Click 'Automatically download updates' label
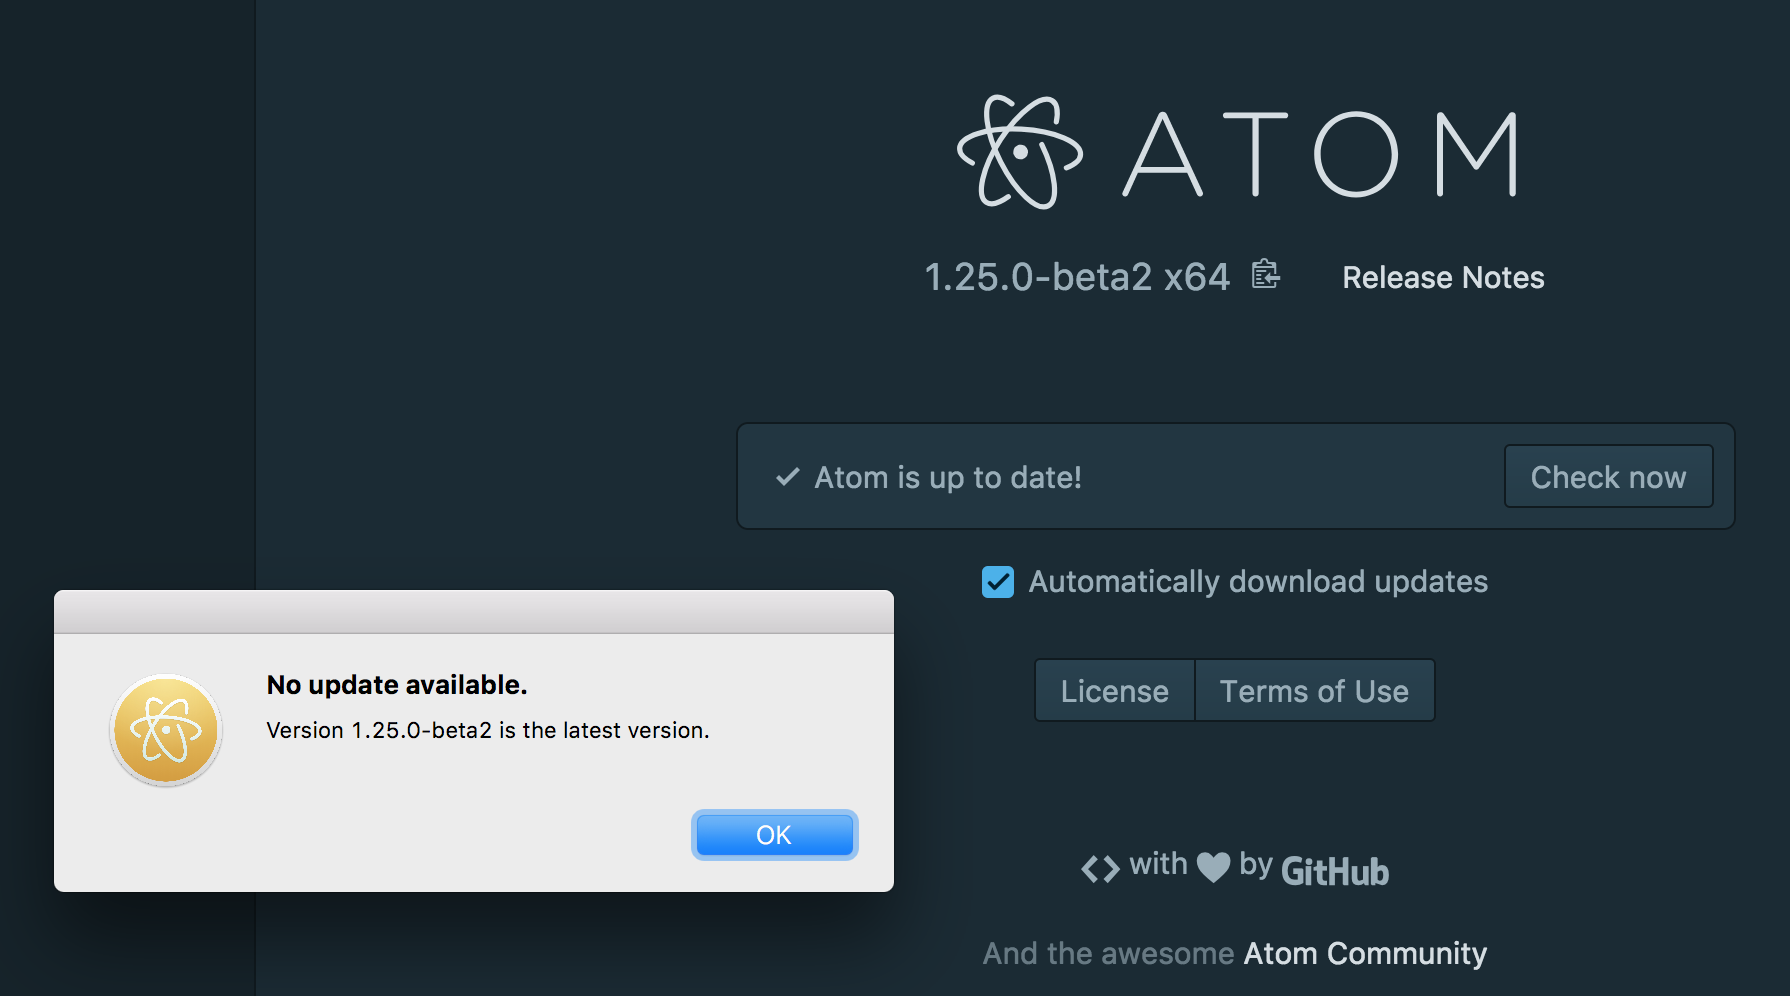The image size is (1790, 996). pos(1258,582)
